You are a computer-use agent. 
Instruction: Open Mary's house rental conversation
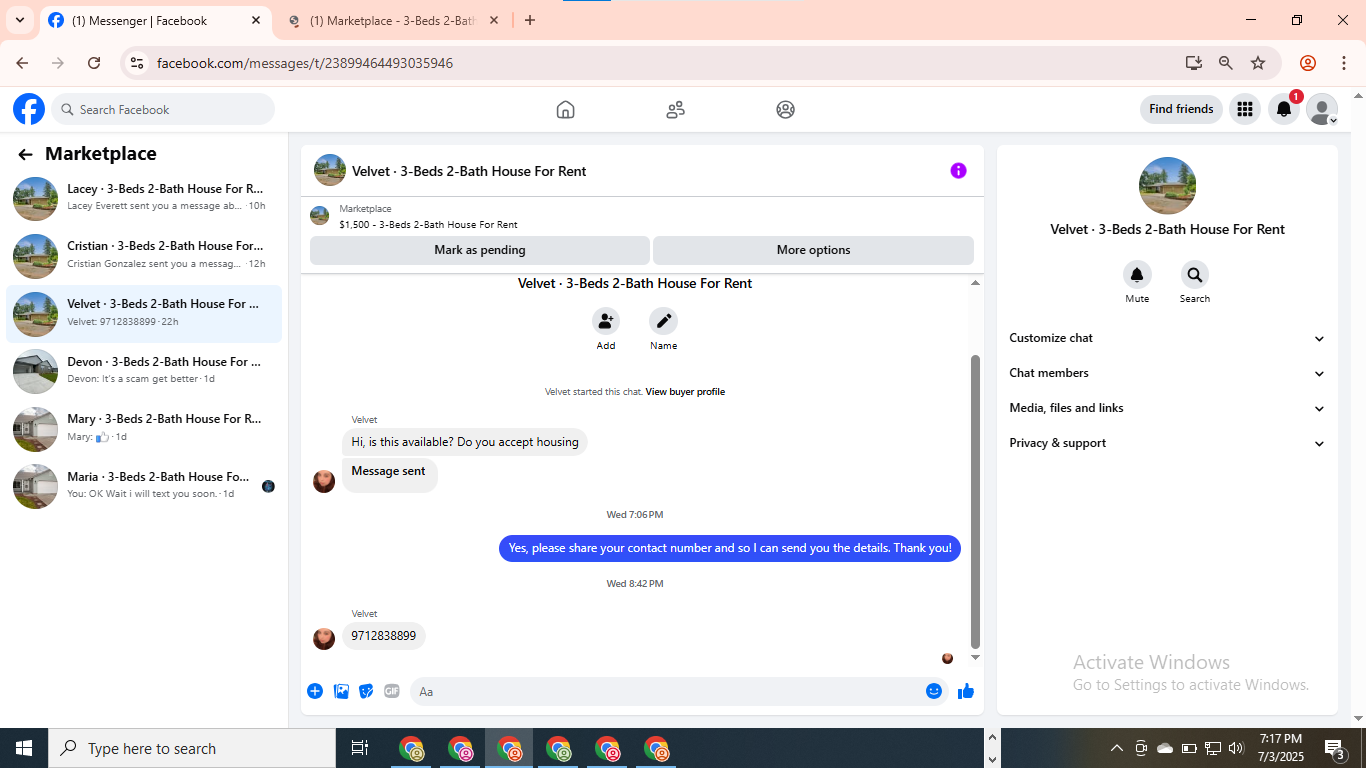(144, 429)
